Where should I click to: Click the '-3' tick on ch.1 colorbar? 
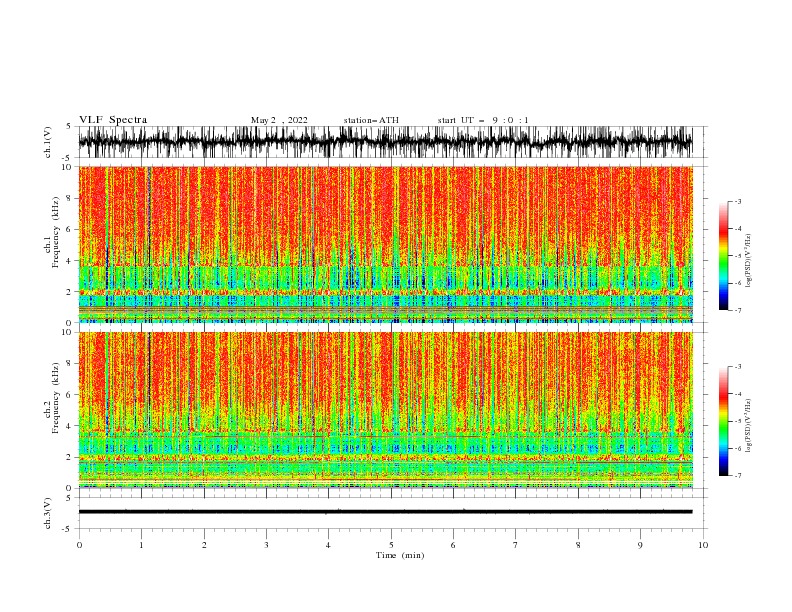click(737, 201)
